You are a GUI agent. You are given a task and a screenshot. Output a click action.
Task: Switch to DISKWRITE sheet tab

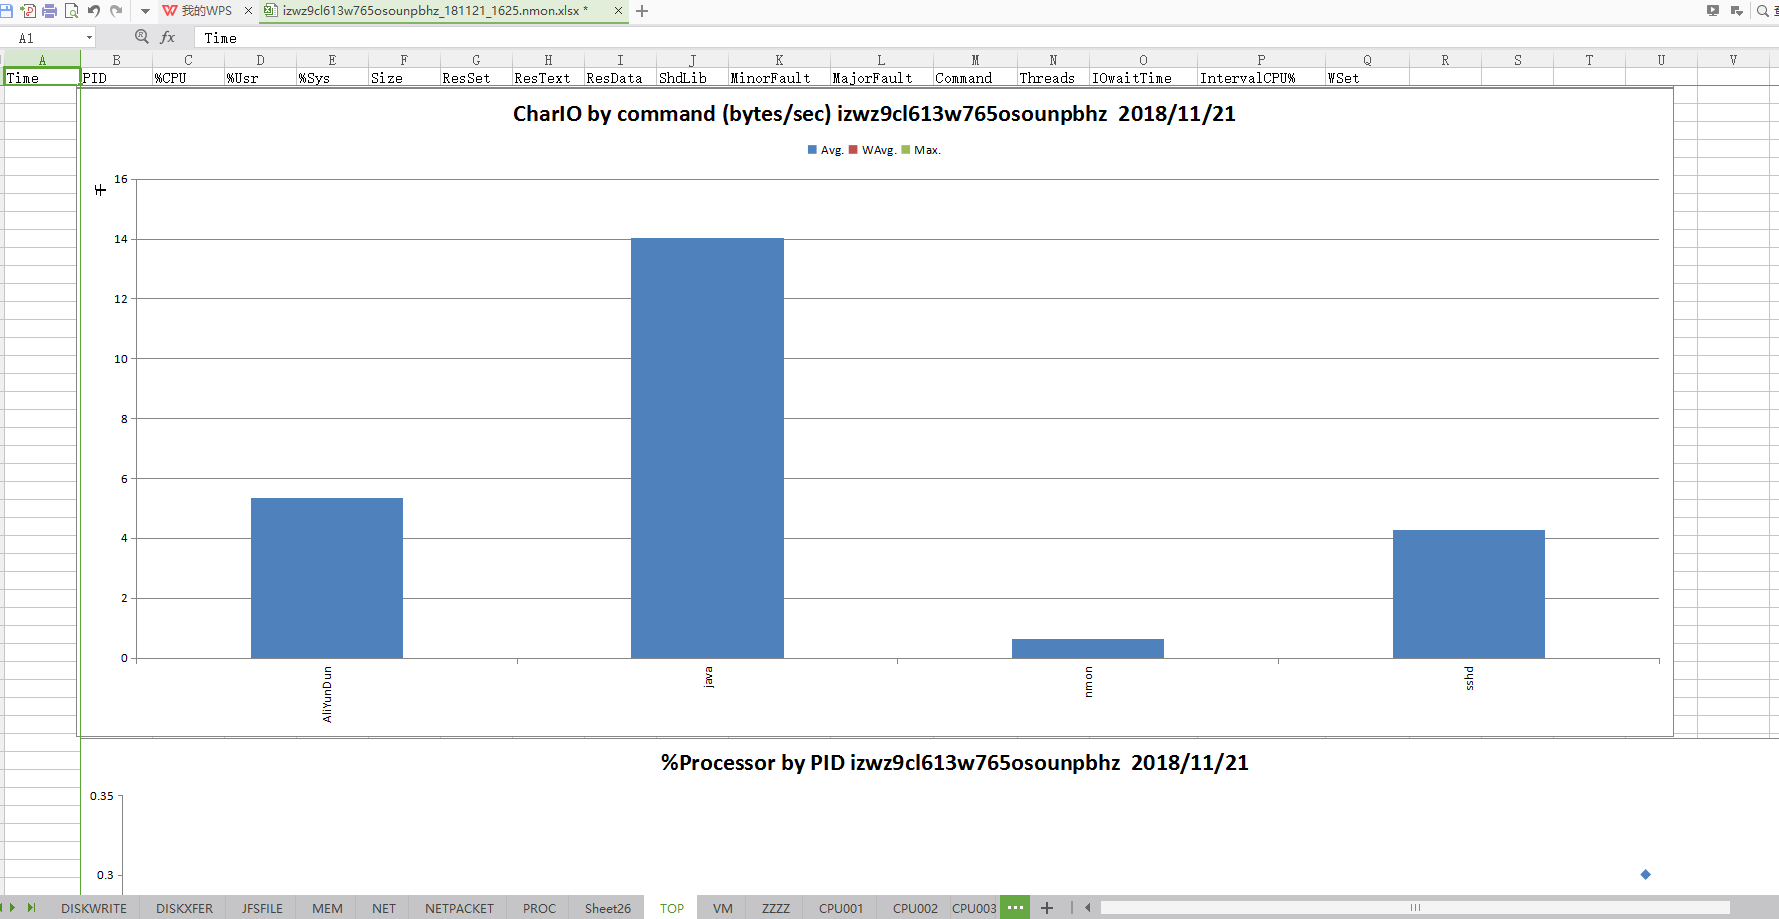tap(94, 908)
